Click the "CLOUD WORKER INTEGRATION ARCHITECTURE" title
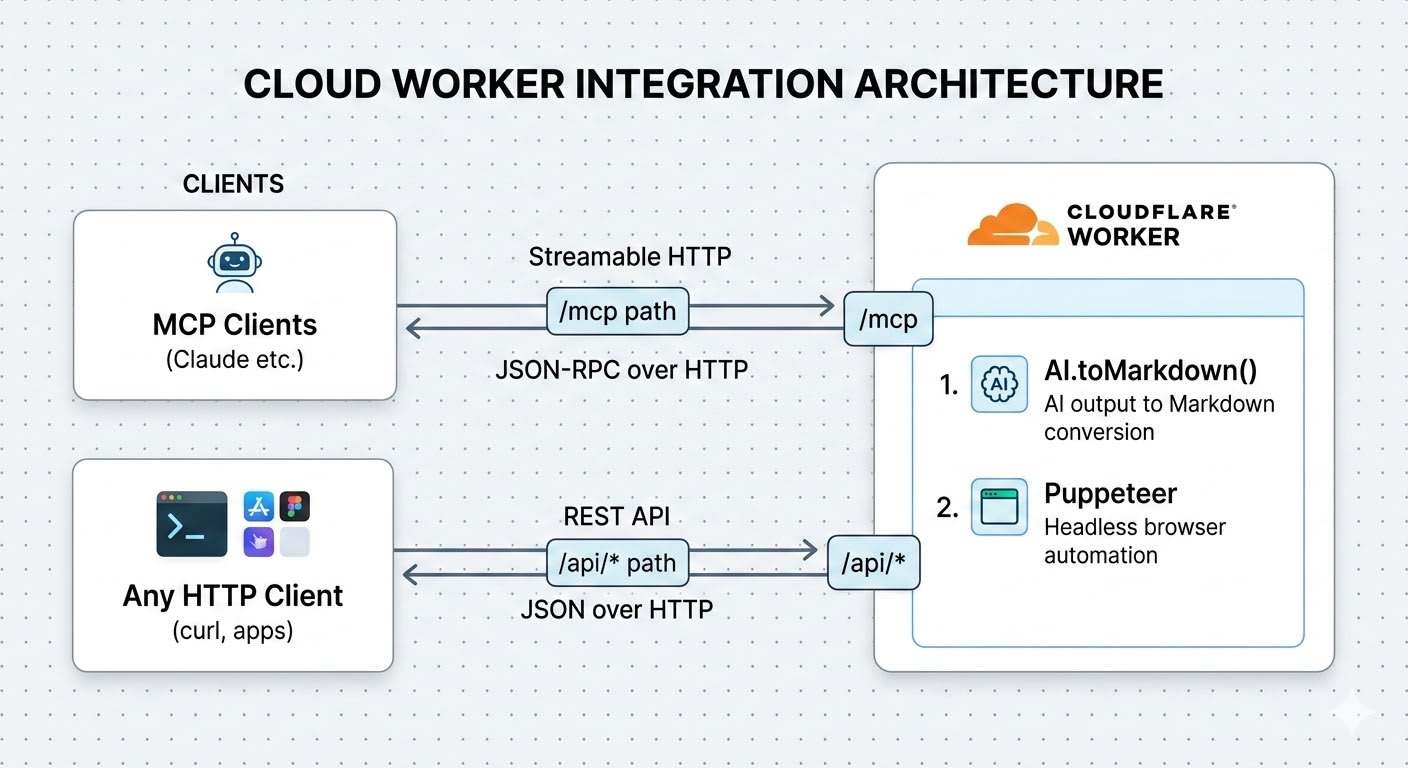The image size is (1408, 768). point(703,84)
